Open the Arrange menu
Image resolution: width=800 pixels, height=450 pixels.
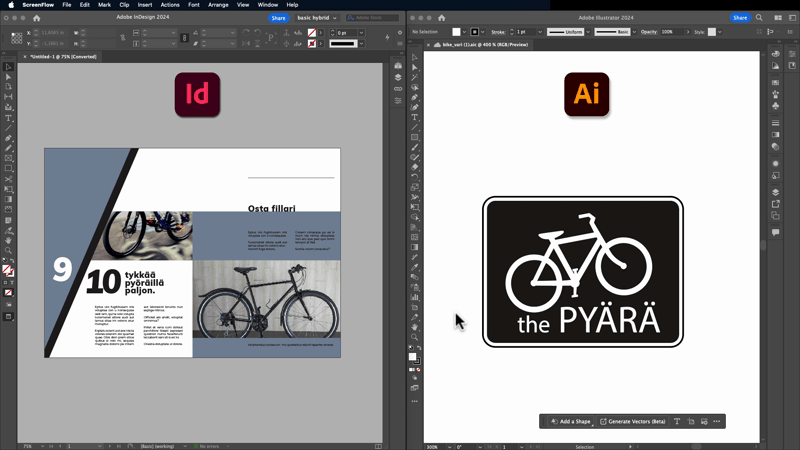click(218, 5)
